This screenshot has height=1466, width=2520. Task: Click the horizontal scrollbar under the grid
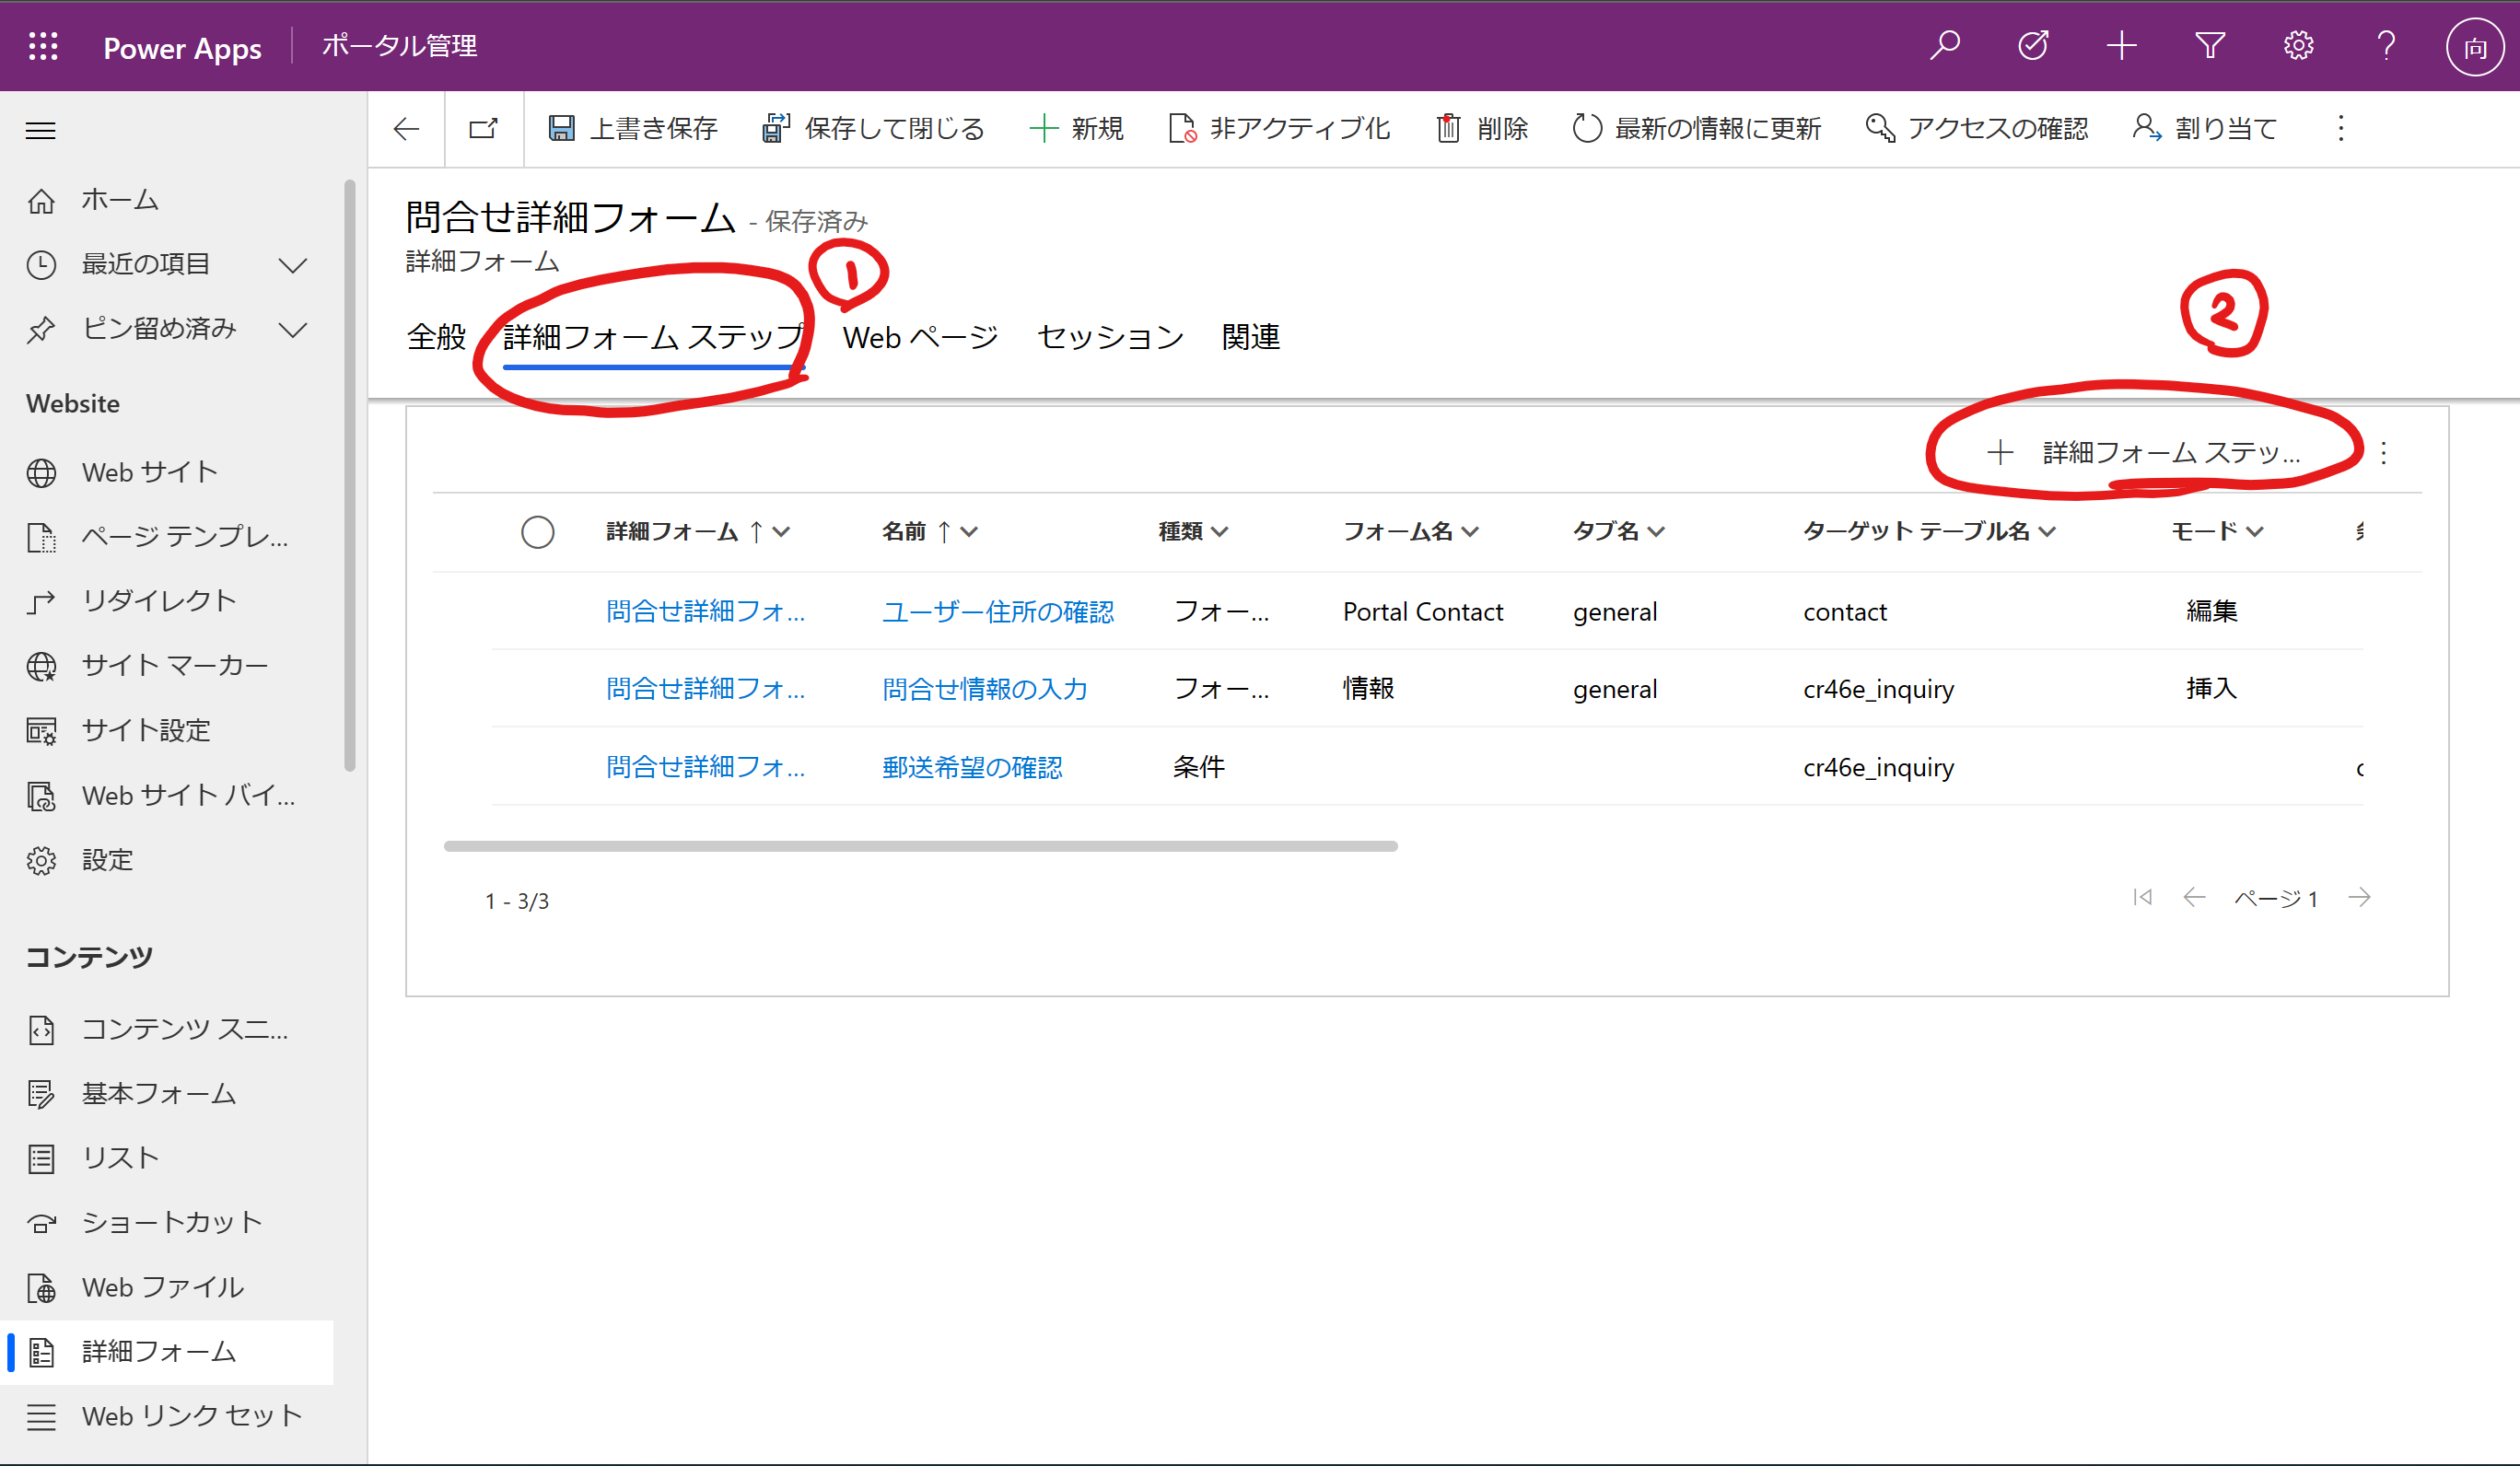point(920,846)
